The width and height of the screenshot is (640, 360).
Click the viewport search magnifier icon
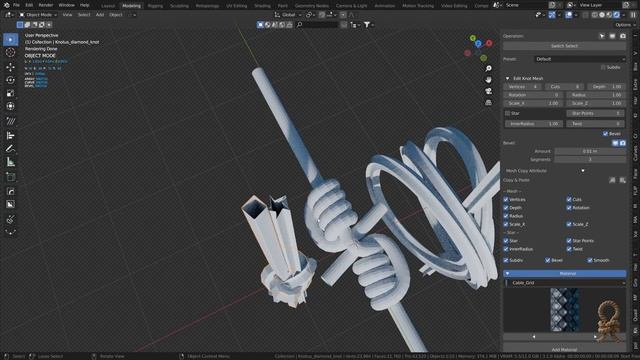tap(300, 25)
